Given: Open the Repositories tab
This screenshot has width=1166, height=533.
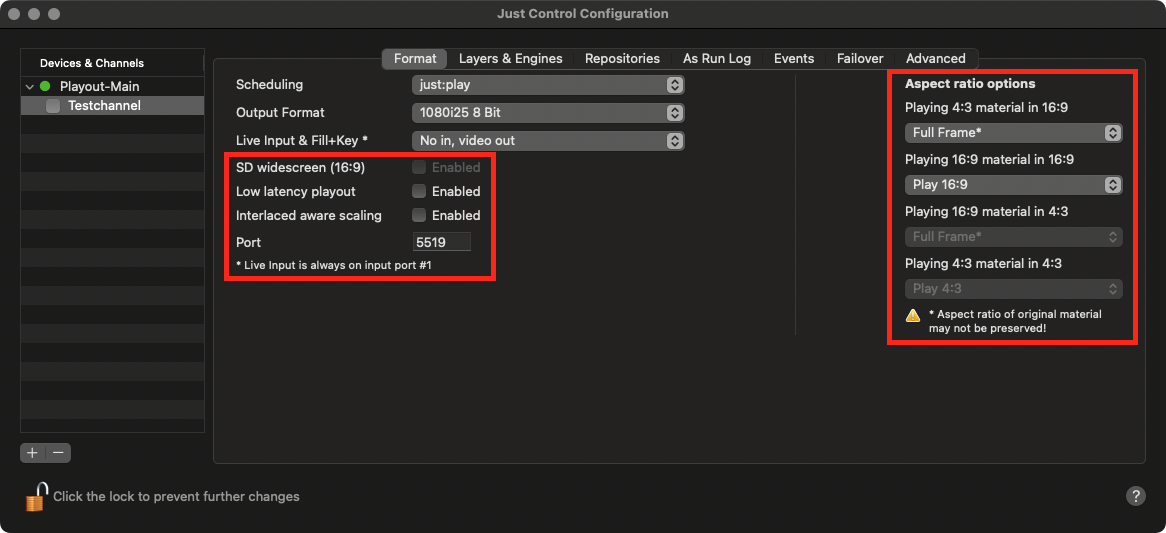Looking at the screenshot, I should (622, 59).
